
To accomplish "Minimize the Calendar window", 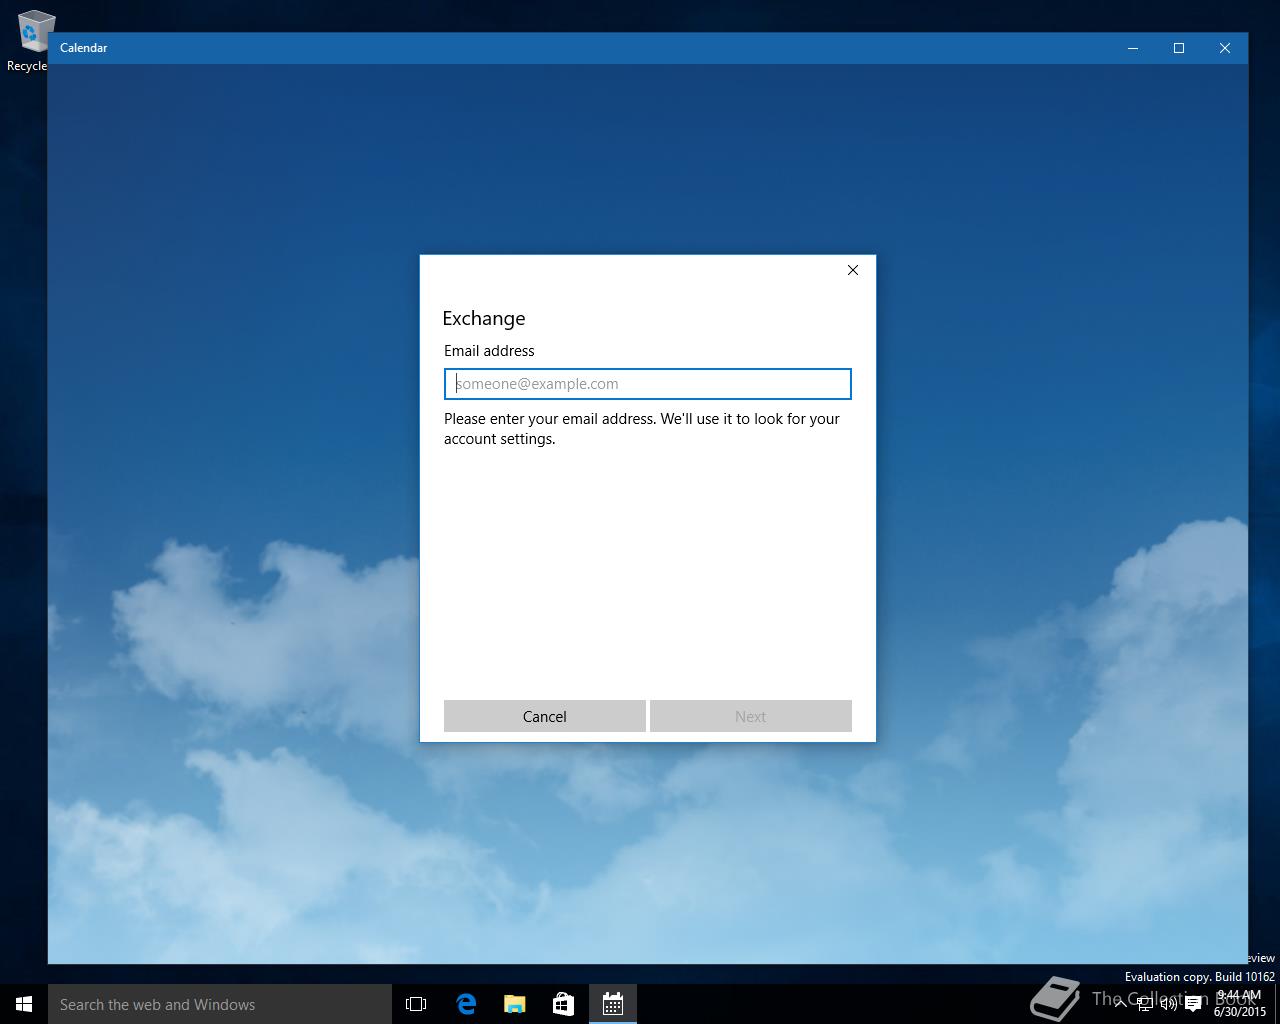I will coord(1133,48).
